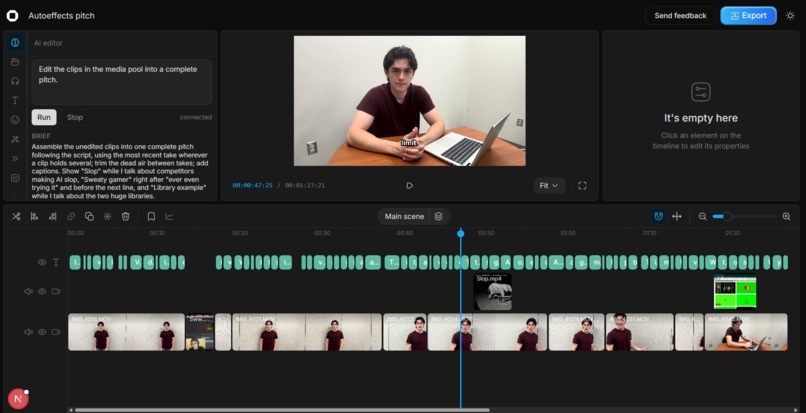Screen dimensions: 806x413
Task: Open the keyframe graph icon in timeline toolbar
Action: pyautogui.click(x=169, y=217)
